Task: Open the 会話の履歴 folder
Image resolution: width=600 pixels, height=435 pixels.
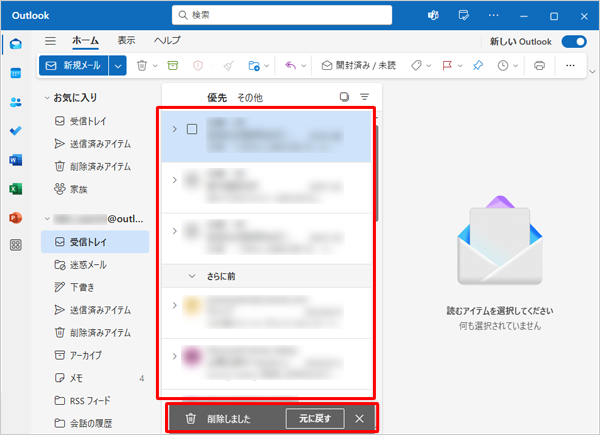Action: point(95,423)
